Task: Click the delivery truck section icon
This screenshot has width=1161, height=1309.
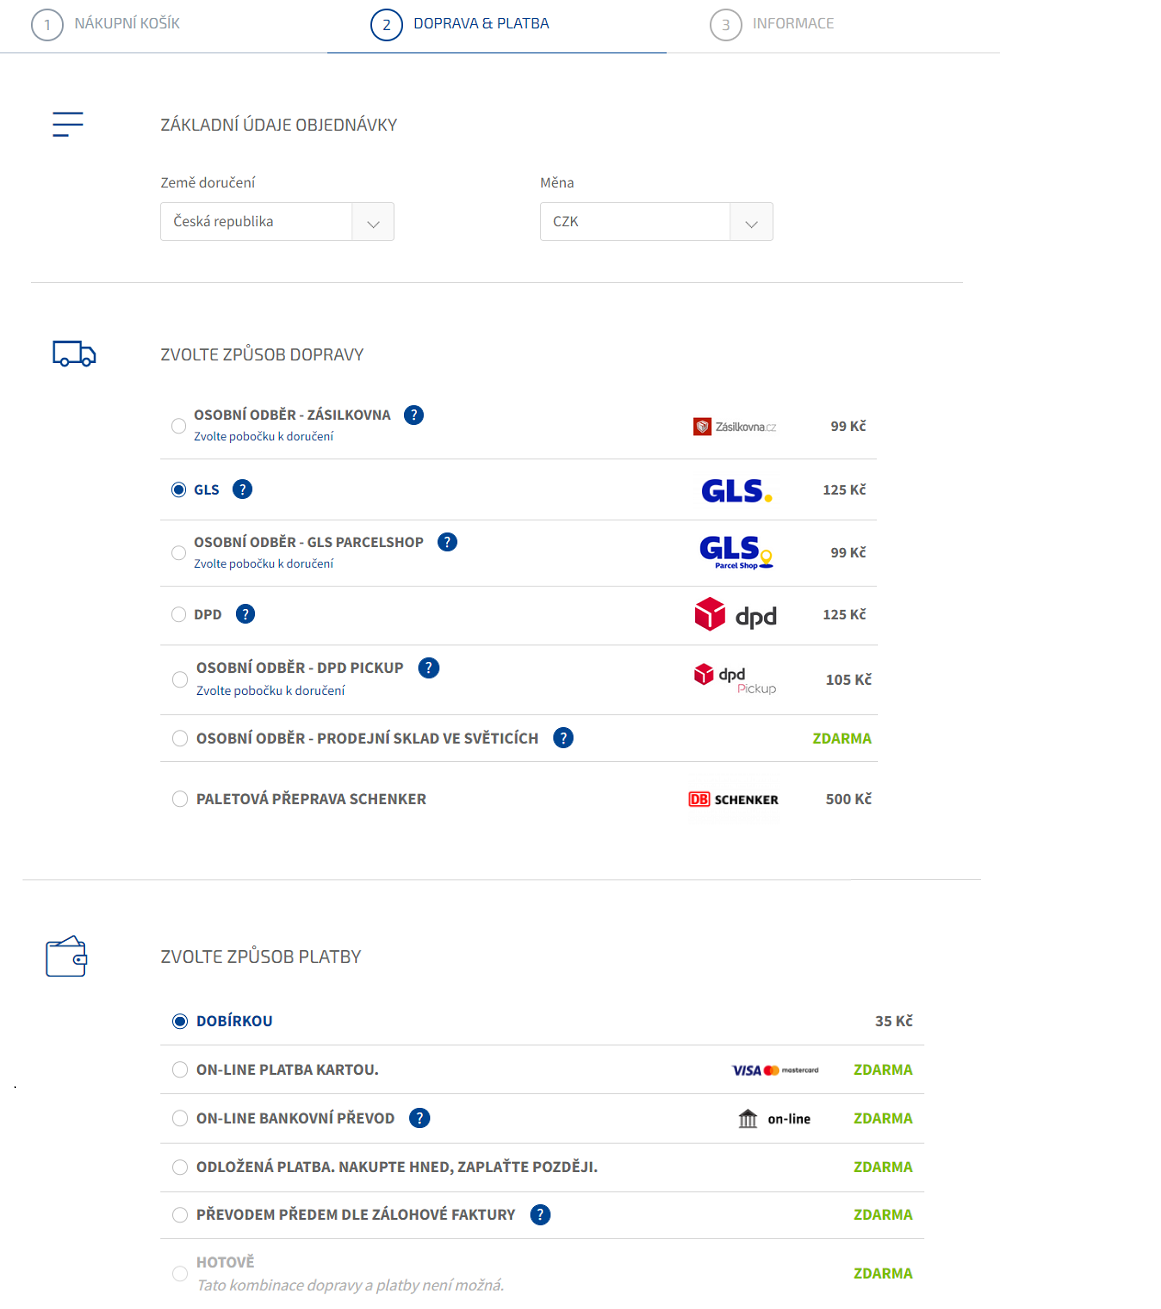Action: point(74,354)
